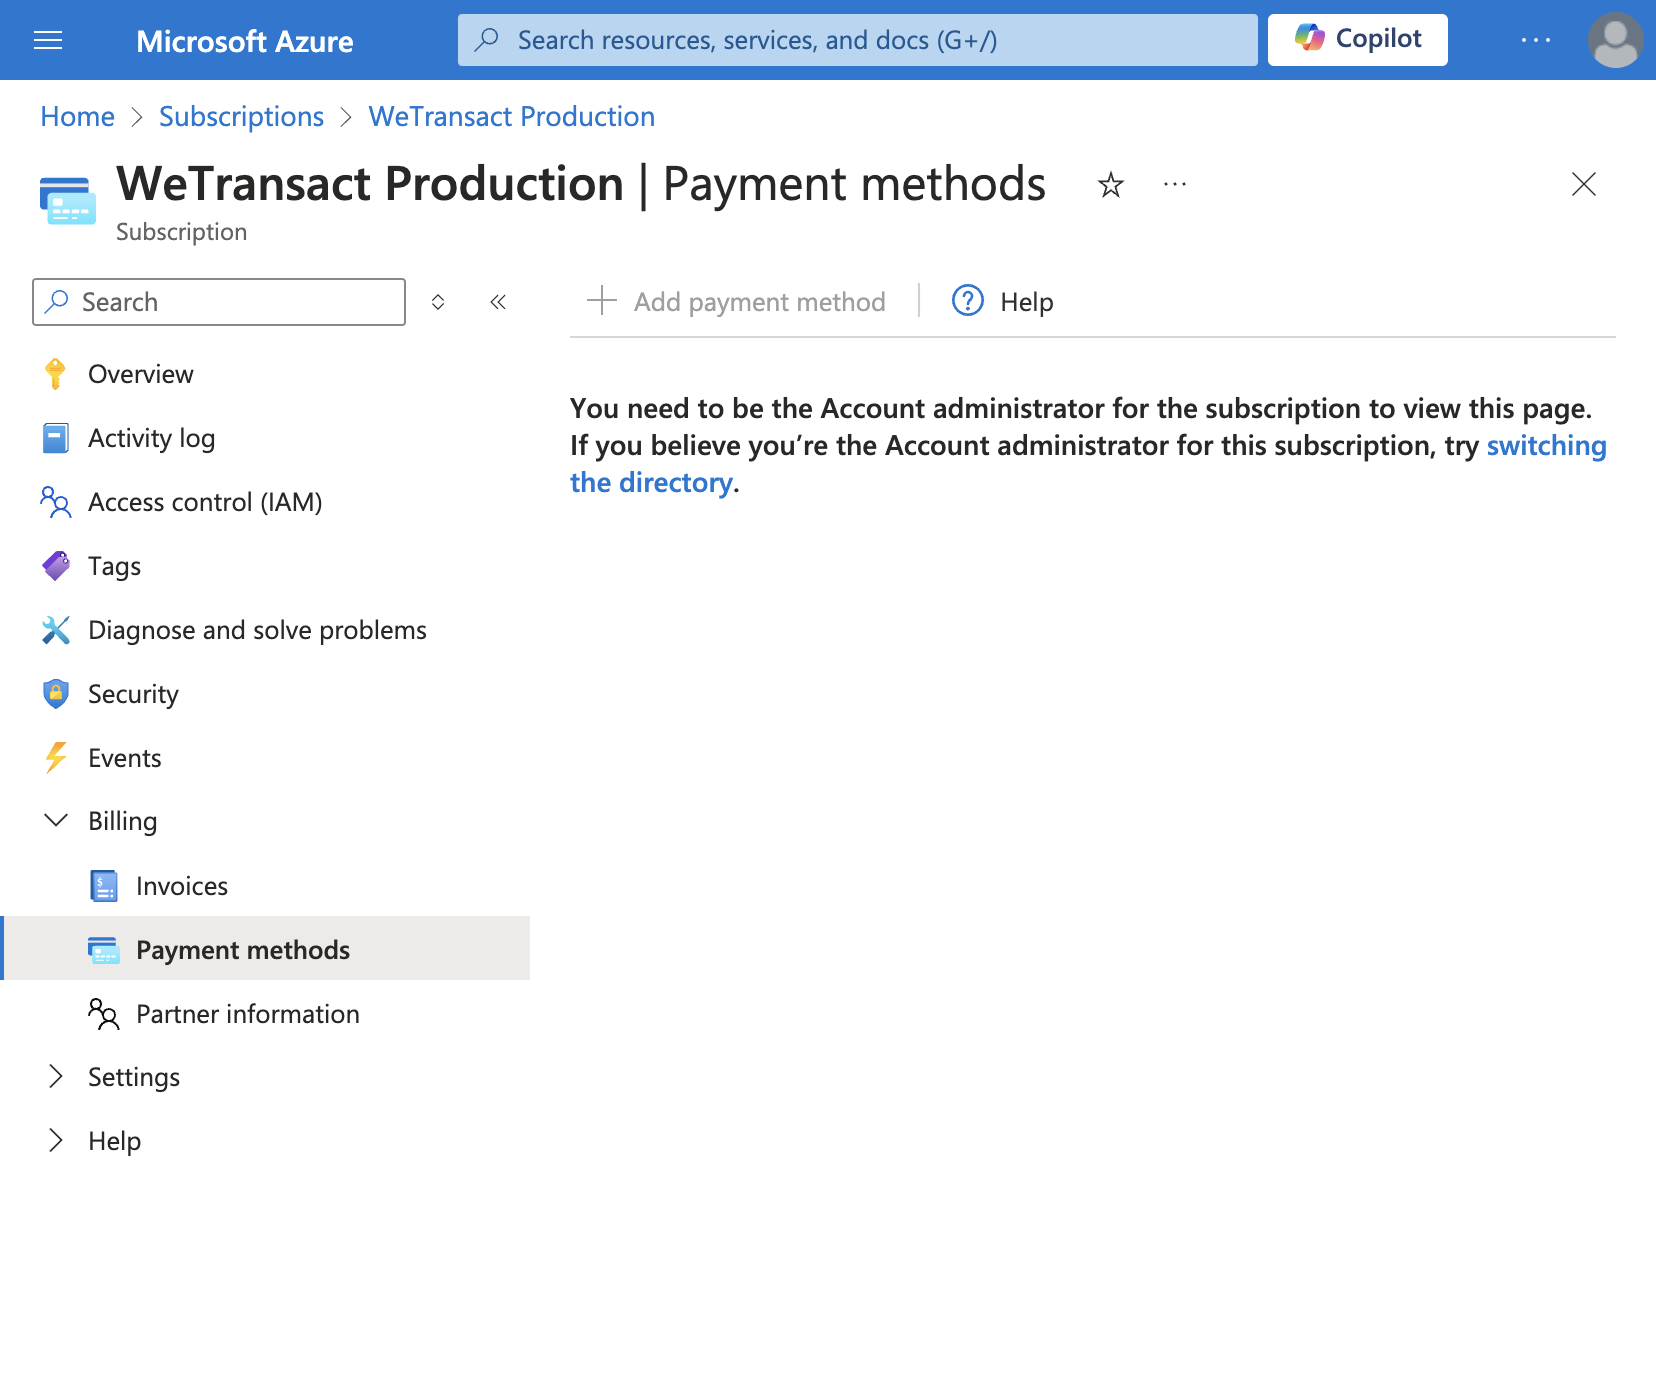This screenshot has height=1376, width=1656.
Task: Click Microsoft Azure portal title
Action: click(x=244, y=41)
